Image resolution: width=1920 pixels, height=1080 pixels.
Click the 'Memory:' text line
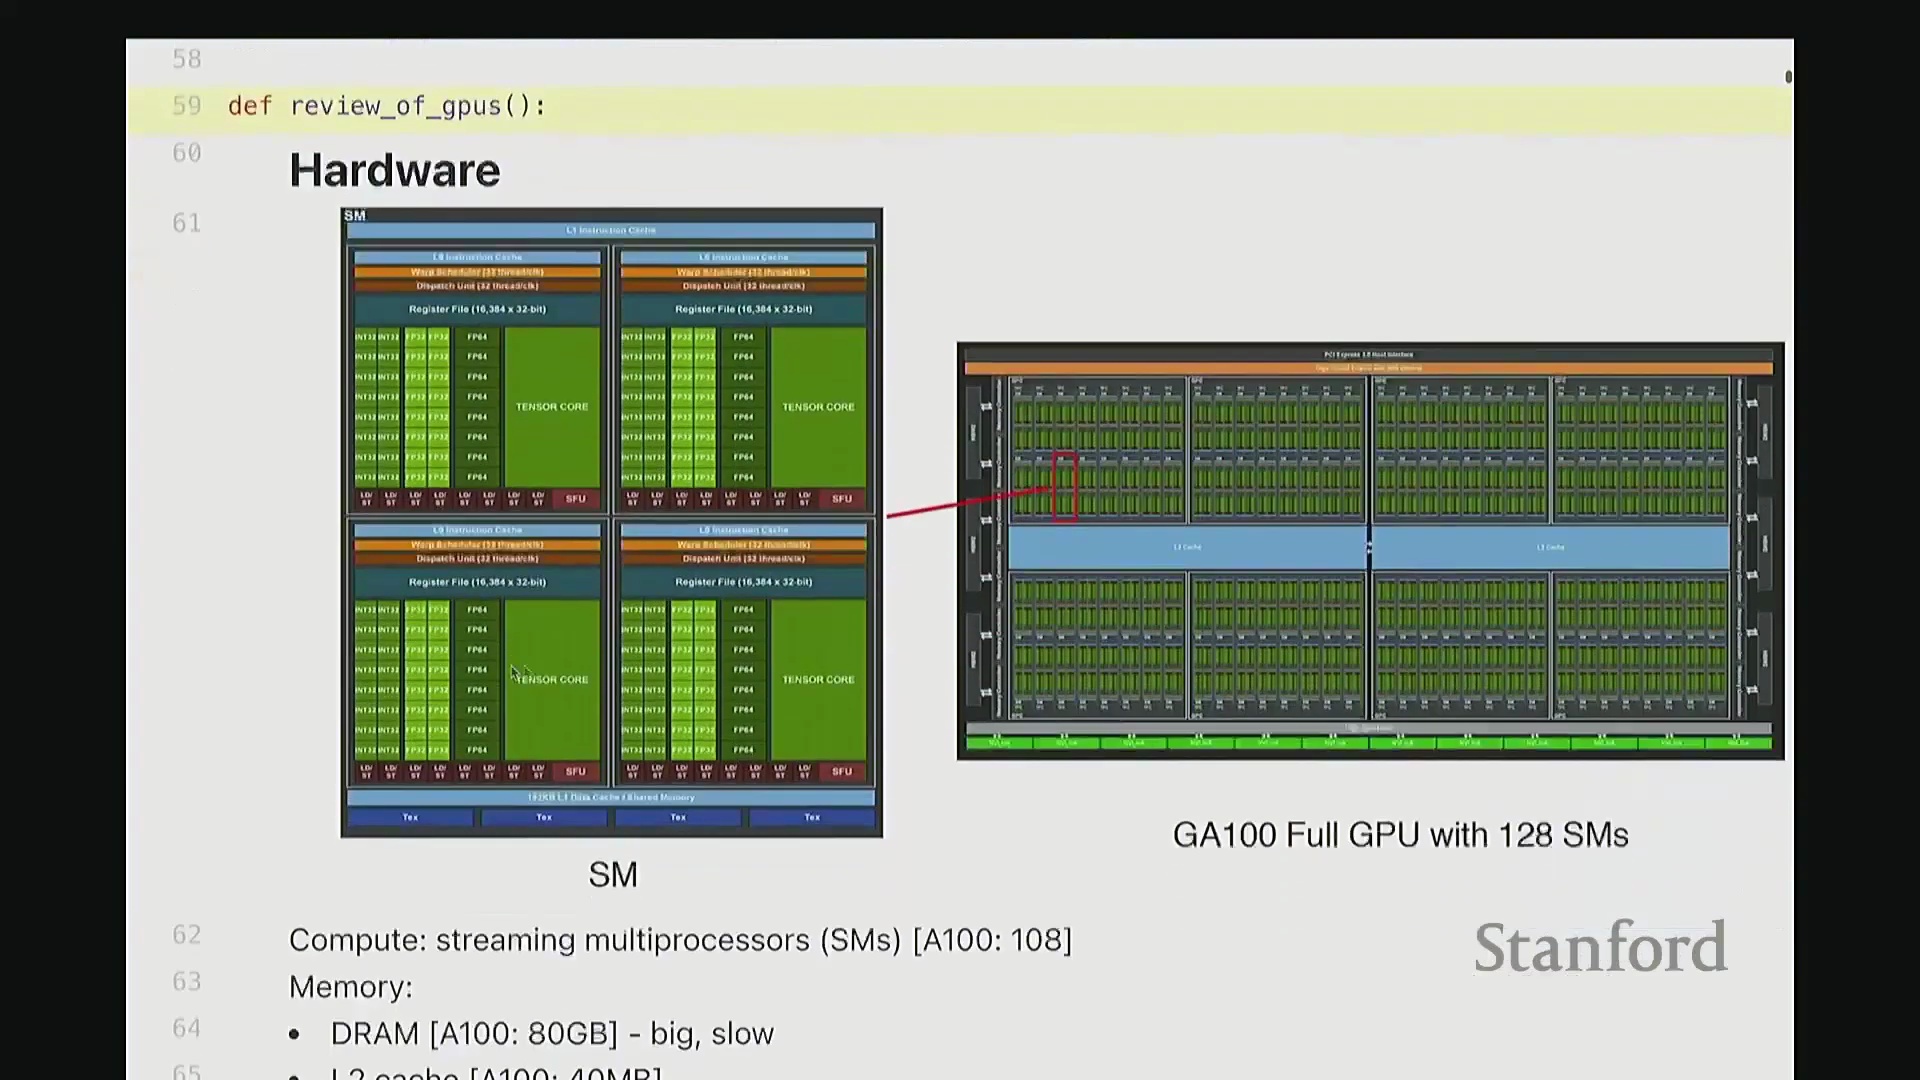point(351,987)
